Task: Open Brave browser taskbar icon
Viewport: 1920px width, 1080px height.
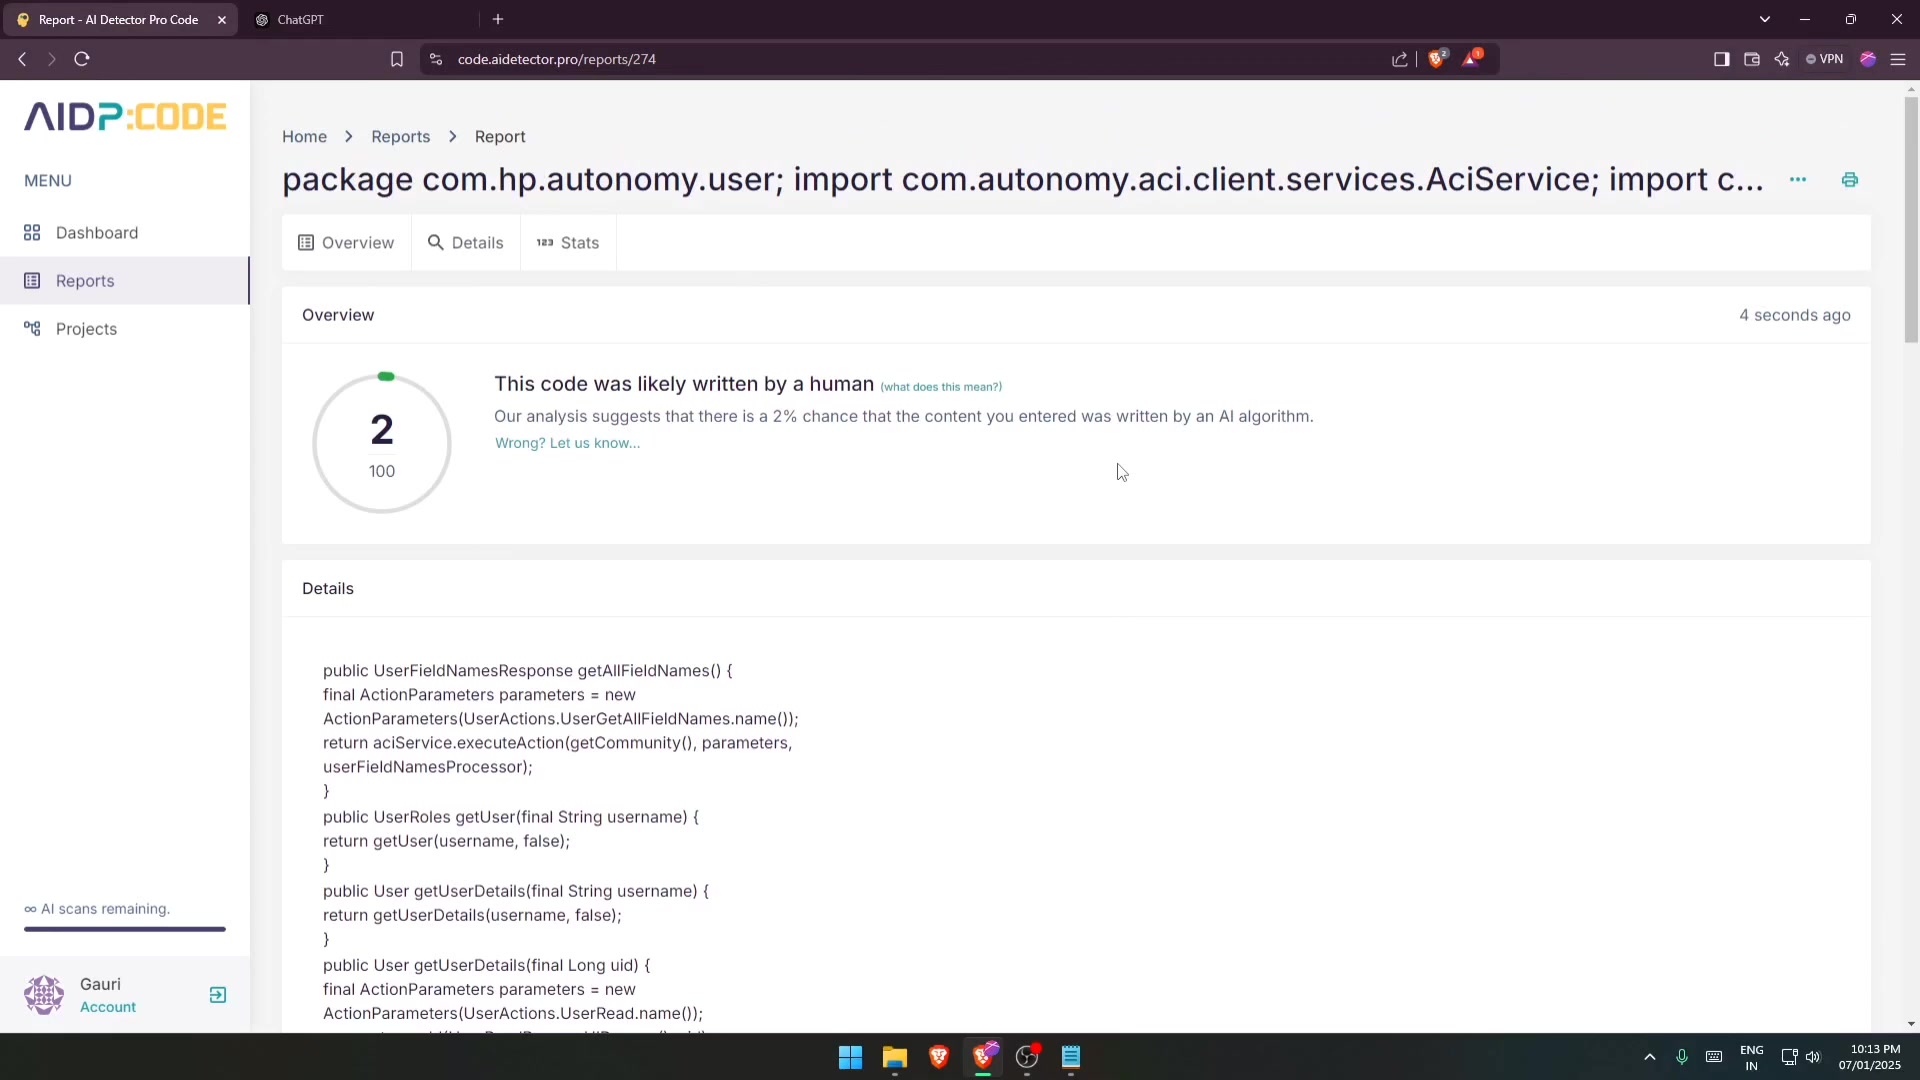Action: click(938, 1058)
